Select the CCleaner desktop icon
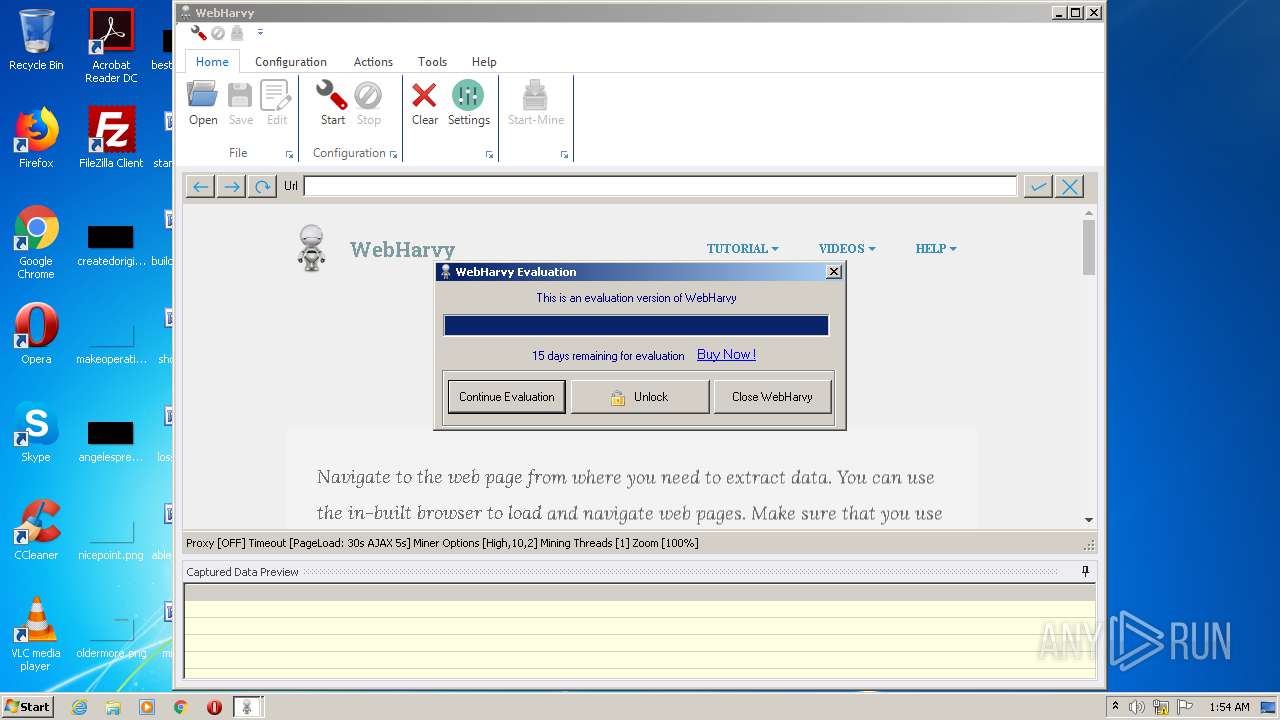The image size is (1280, 720). tap(36, 530)
